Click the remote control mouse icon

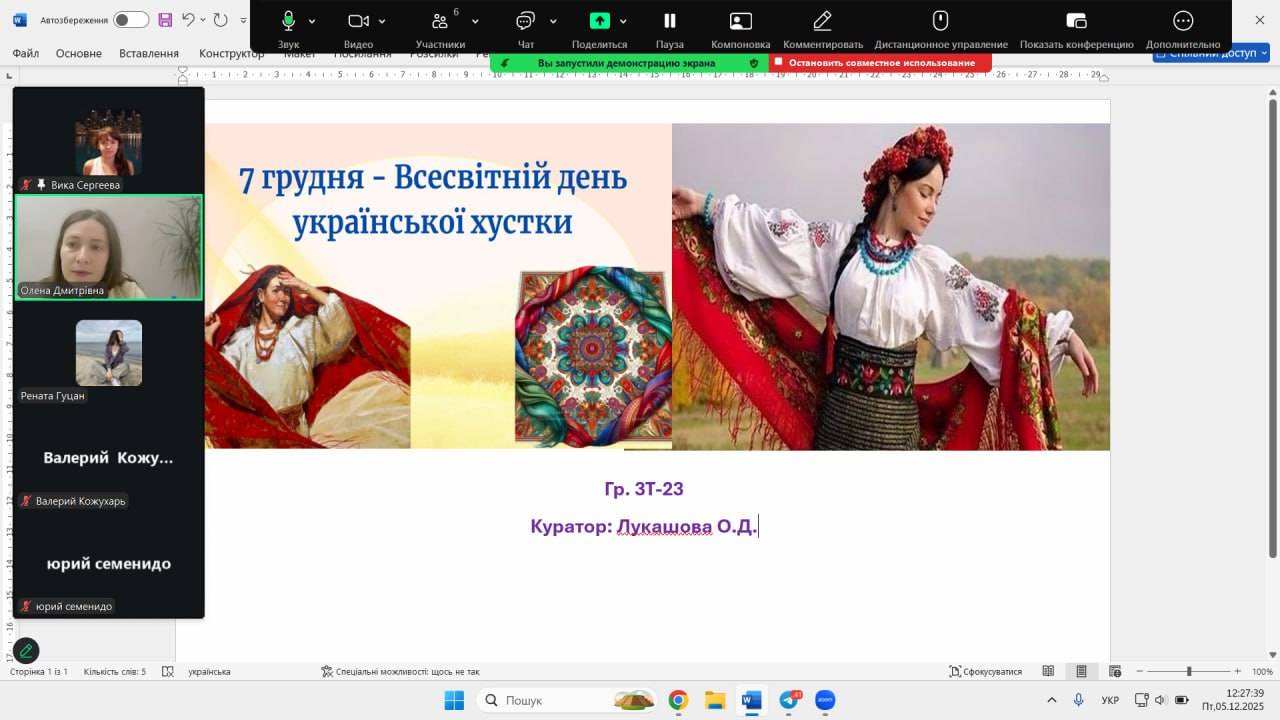coord(940,21)
